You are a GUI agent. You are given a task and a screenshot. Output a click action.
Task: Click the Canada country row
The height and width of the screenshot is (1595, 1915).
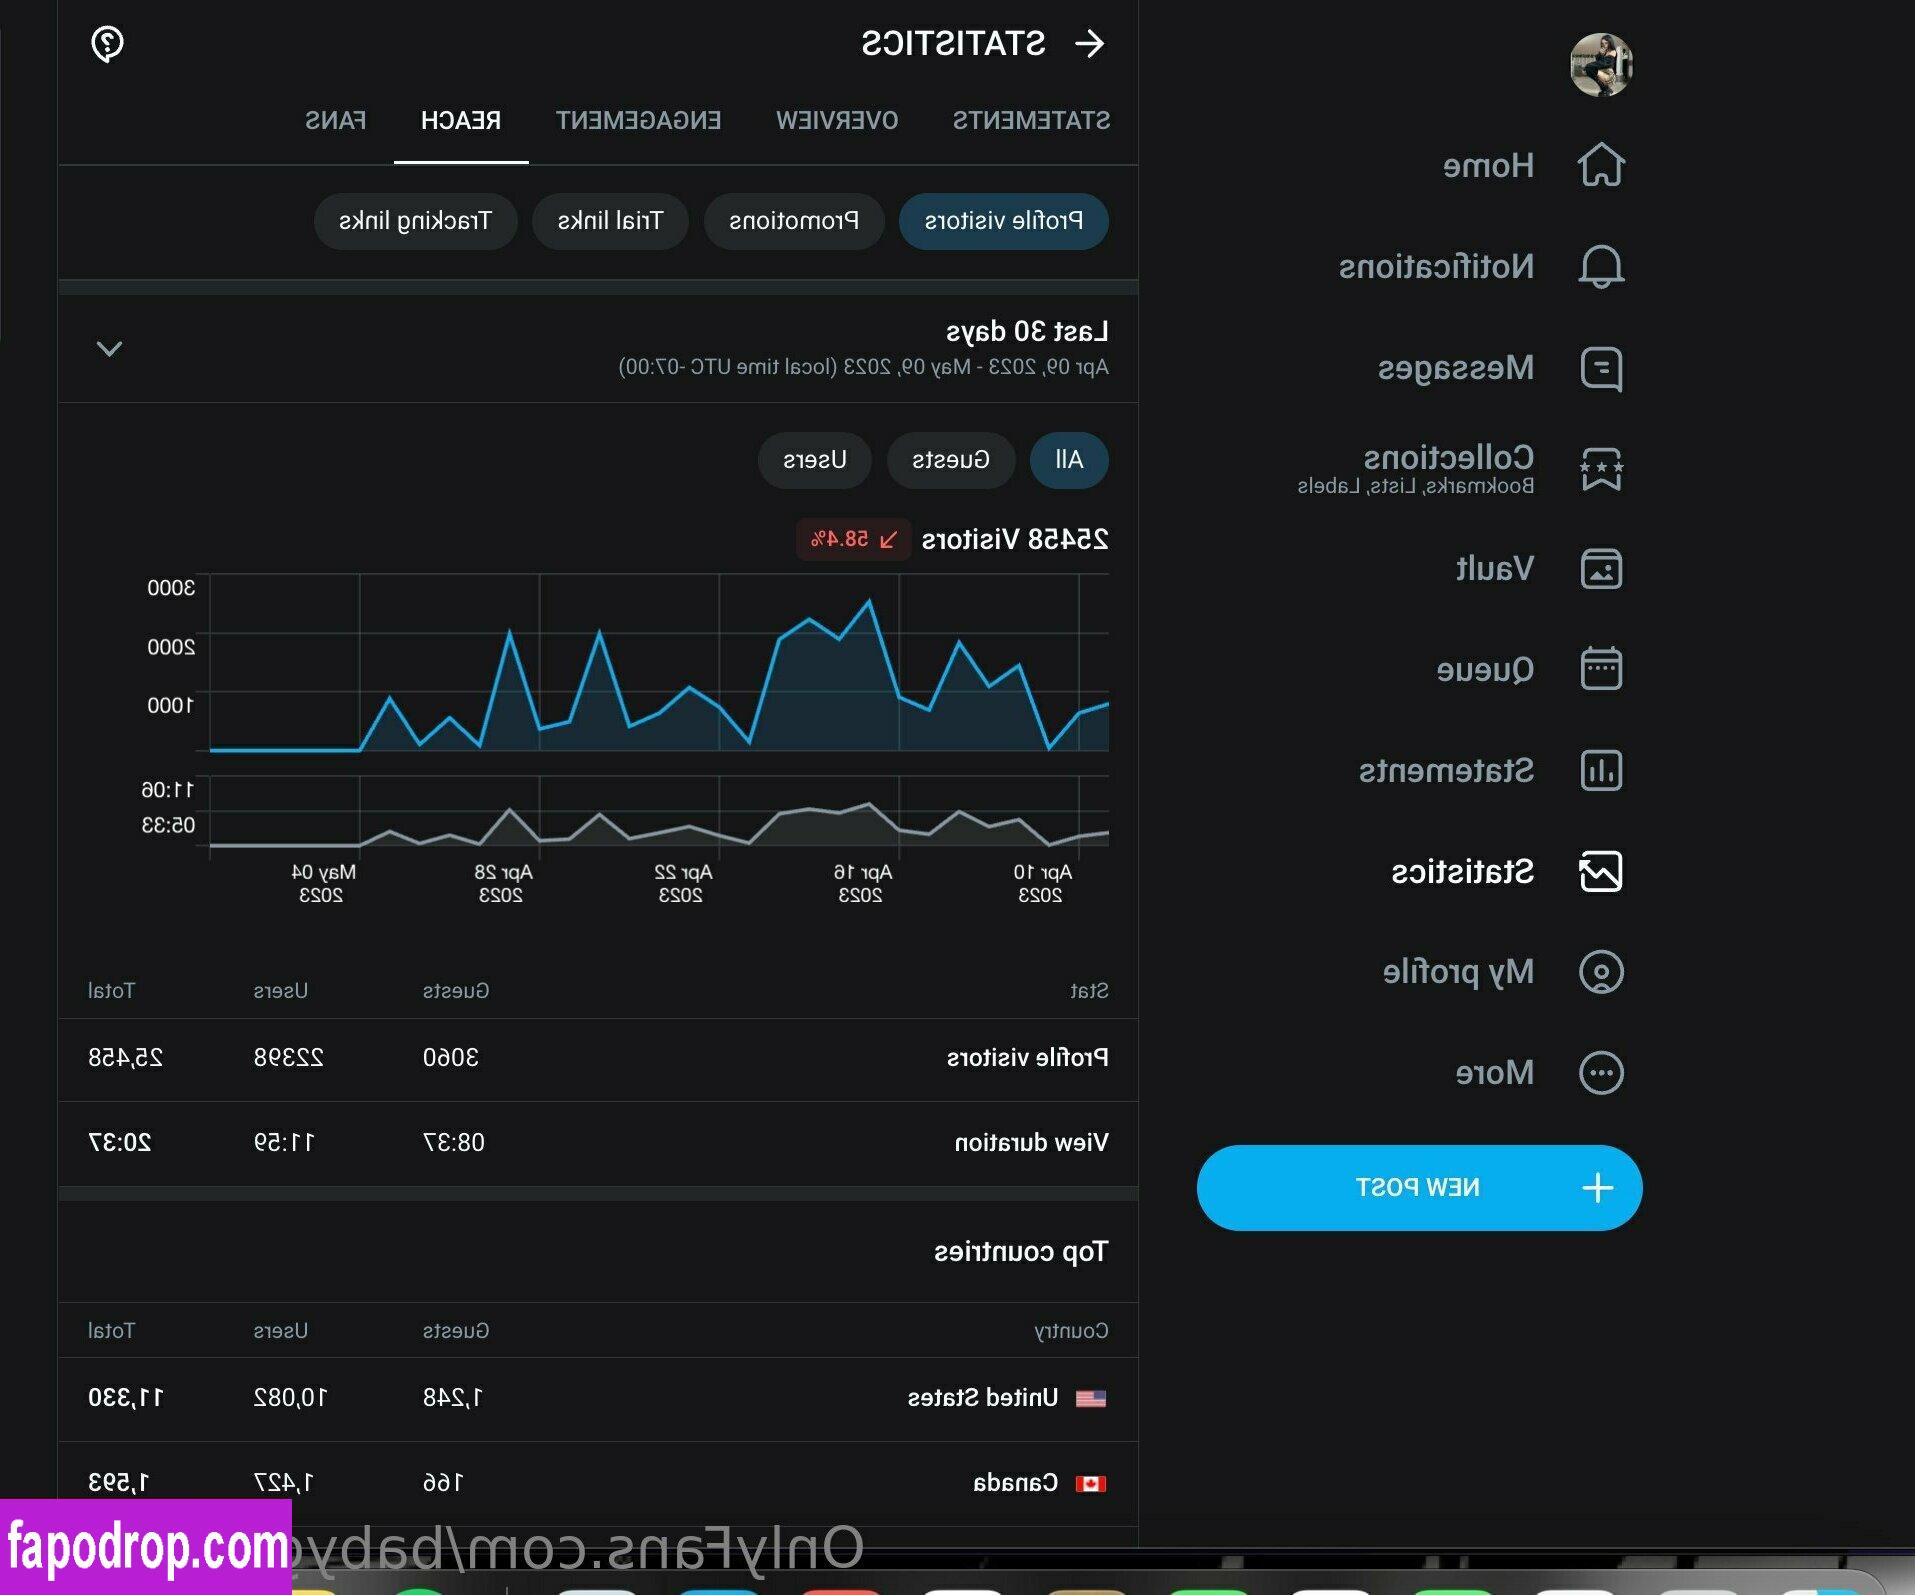pyautogui.click(x=598, y=1483)
